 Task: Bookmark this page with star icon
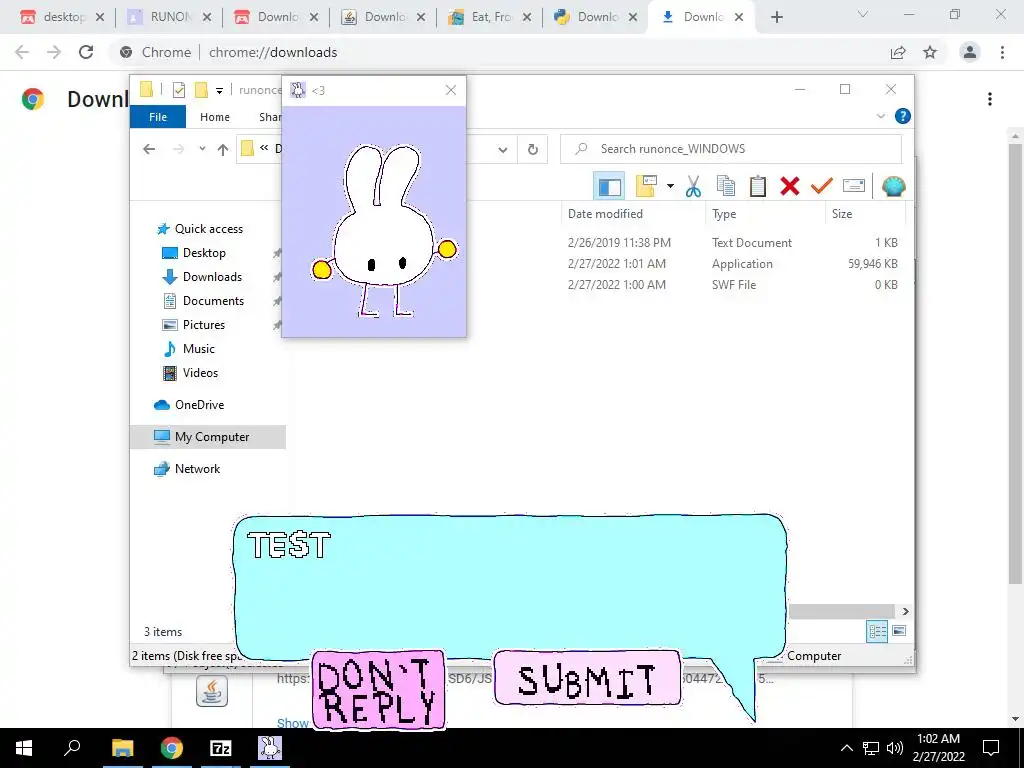pyautogui.click(x=930, y=52)
